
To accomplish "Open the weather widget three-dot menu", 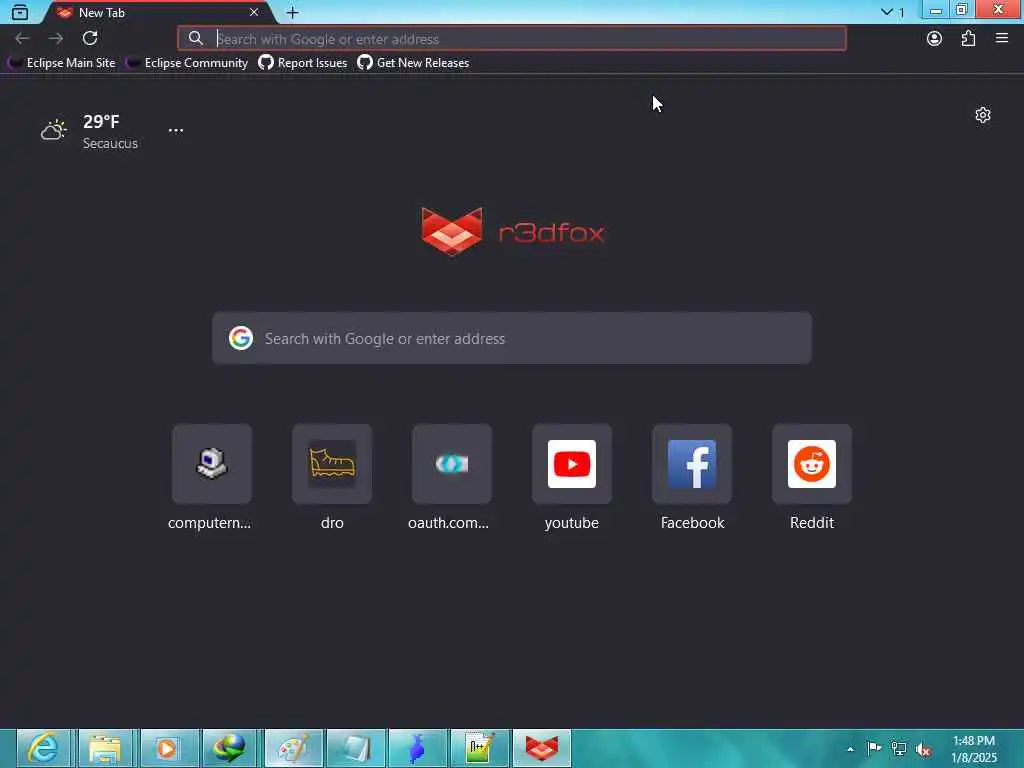I will (176, 130).
